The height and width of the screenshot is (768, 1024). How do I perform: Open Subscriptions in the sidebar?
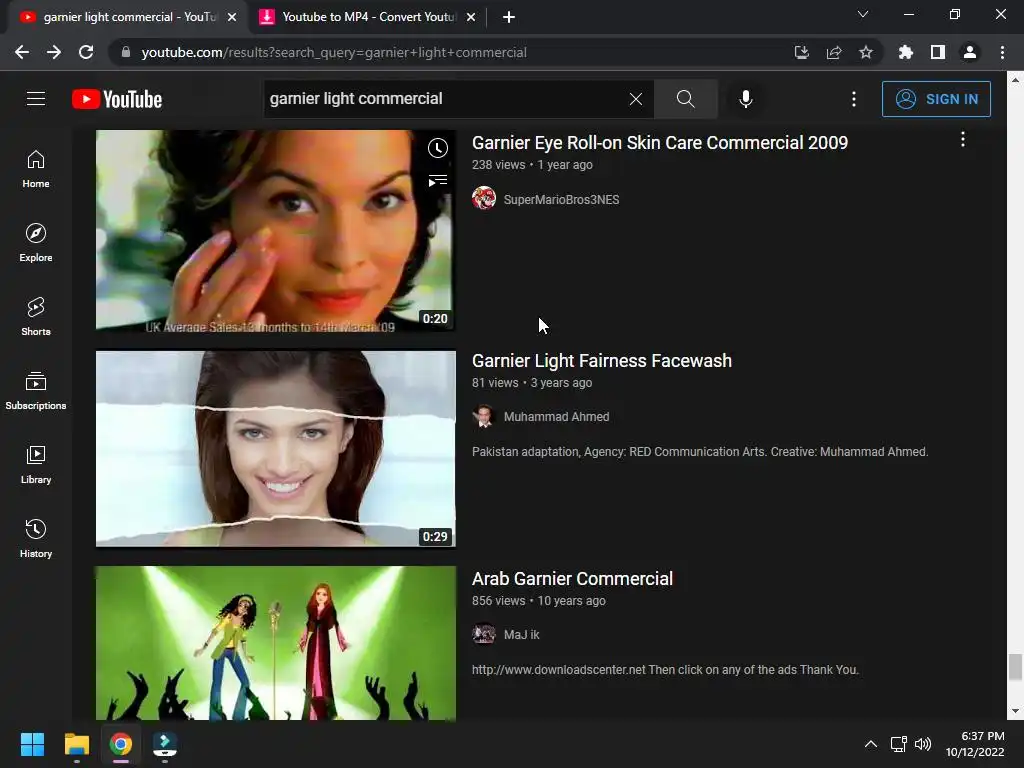[x=36, y=391]
